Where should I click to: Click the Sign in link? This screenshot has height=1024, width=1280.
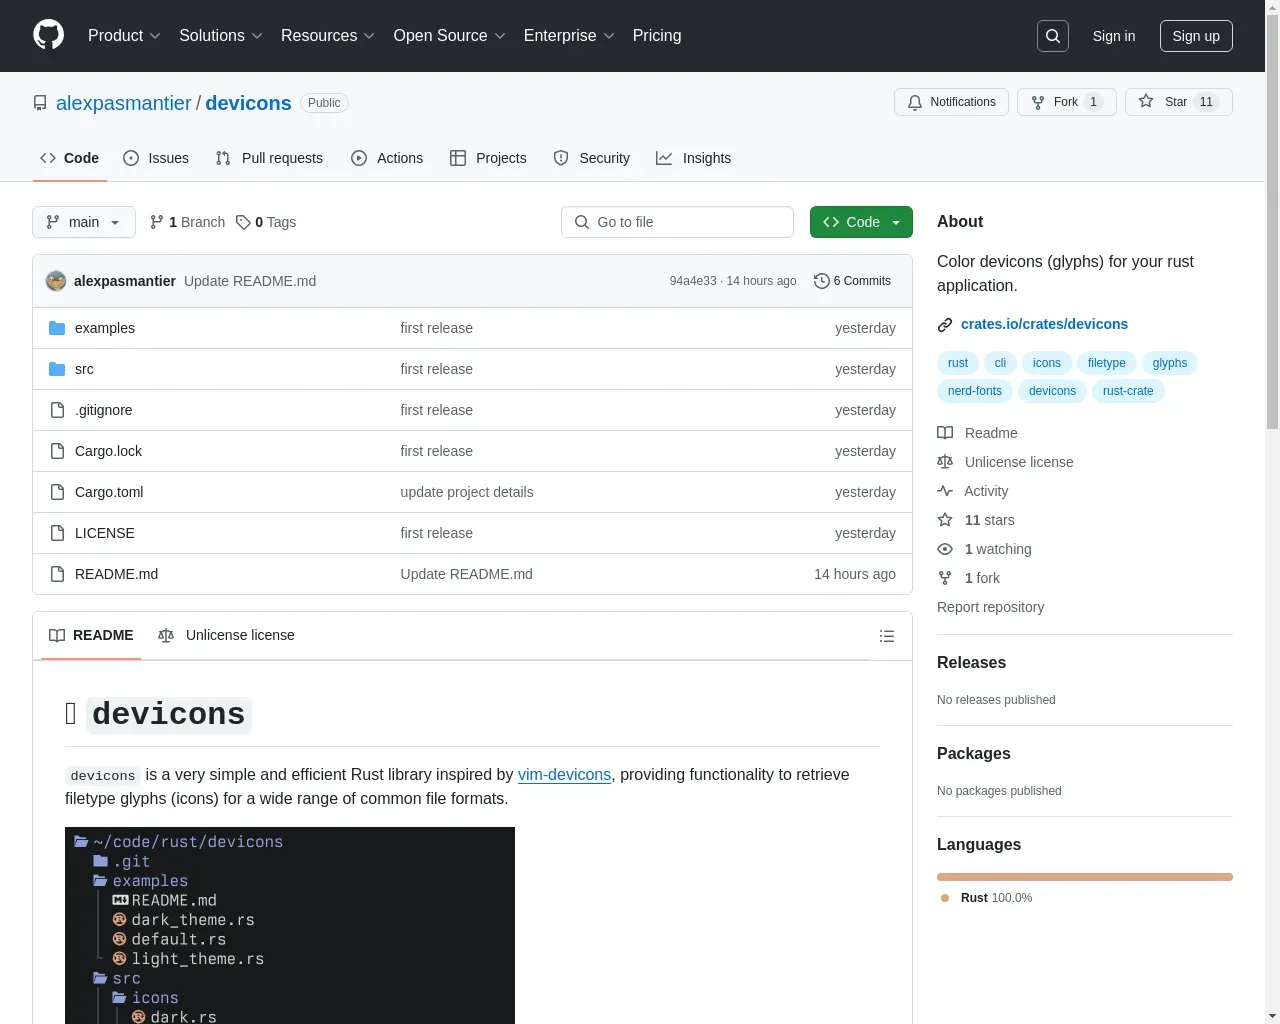pos(1114,36)
